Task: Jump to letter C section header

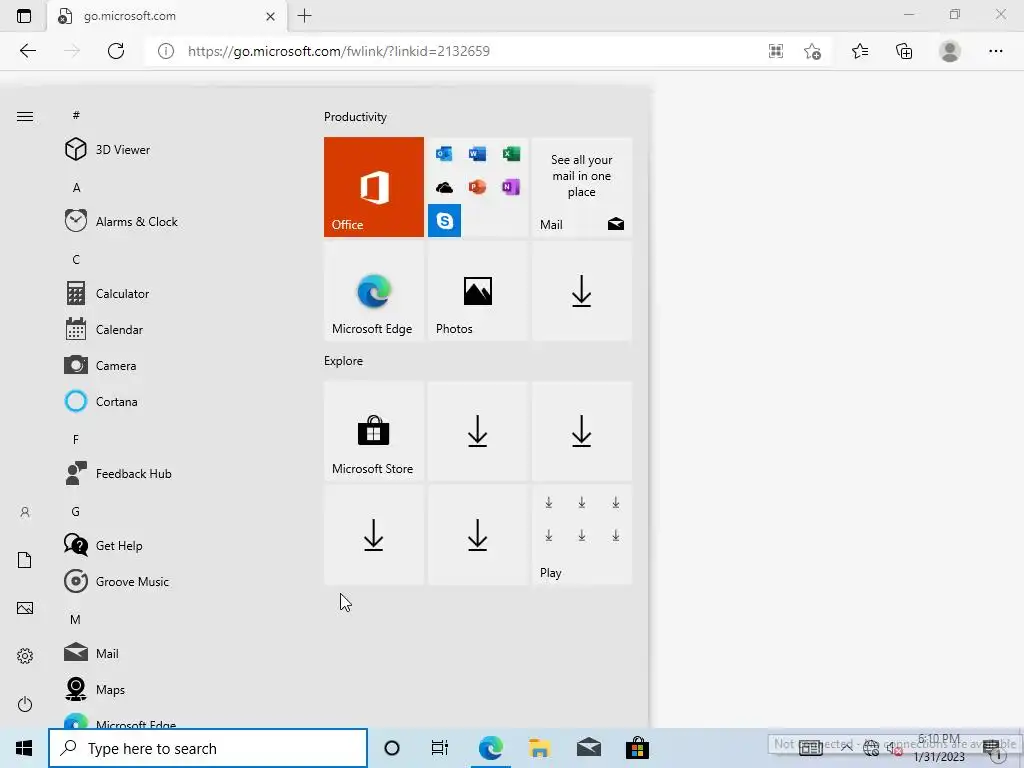Action: click(76, 260)
